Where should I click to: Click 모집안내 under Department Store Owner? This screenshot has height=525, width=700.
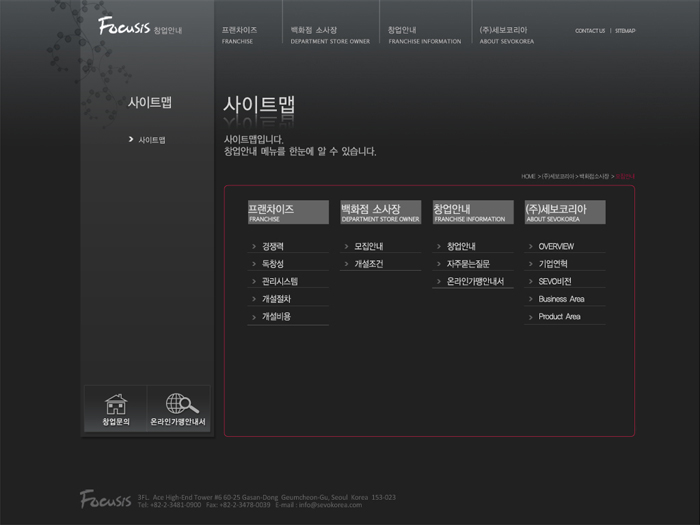tap(369, 246)
